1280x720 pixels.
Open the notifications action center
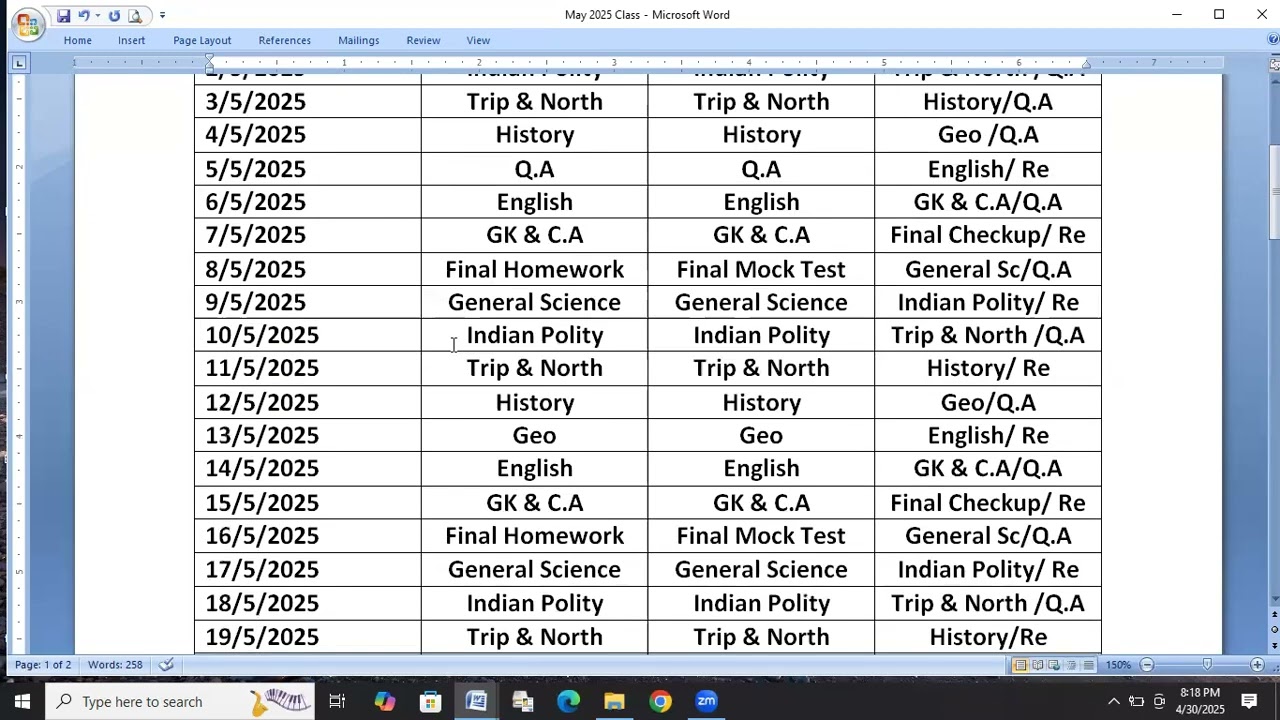pyautogui.click(x=1249, y=701)
